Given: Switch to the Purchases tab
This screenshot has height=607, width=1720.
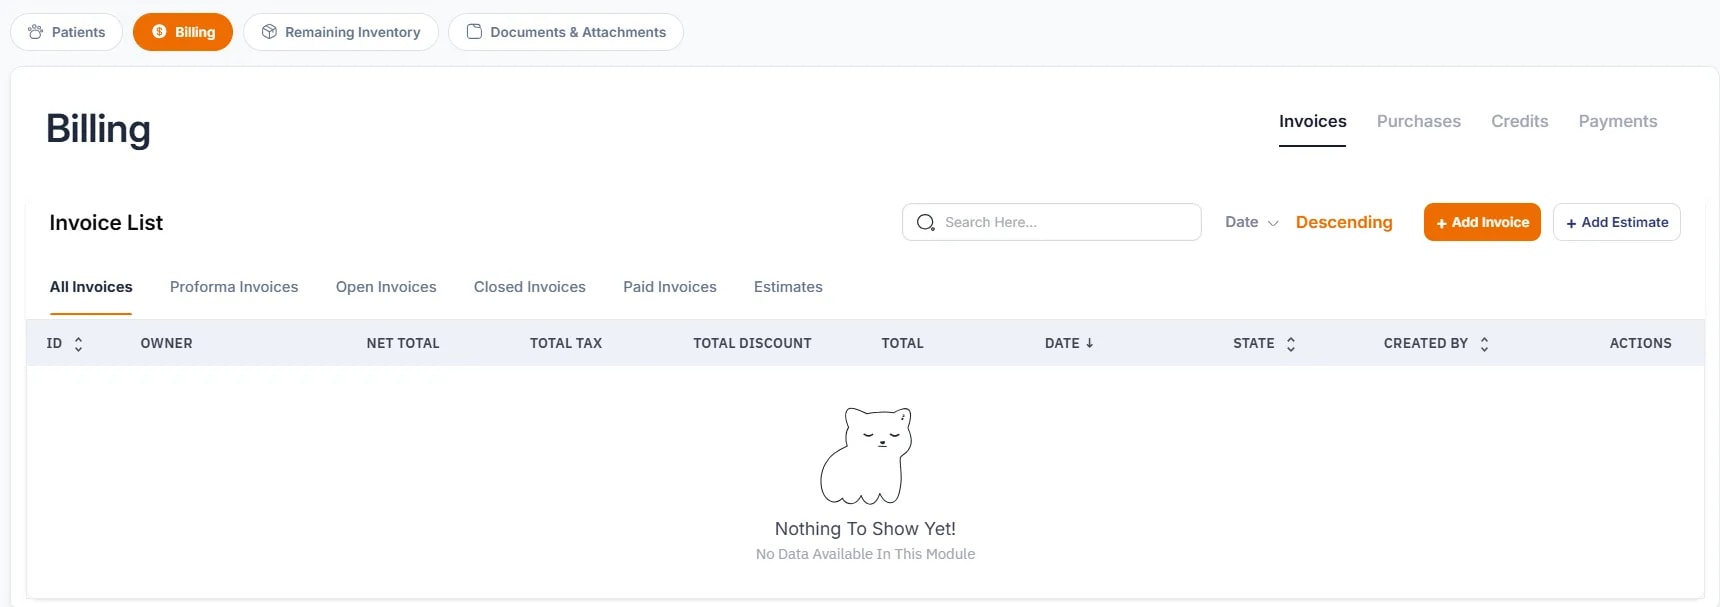Looking at the screenshot, I should click(1418, 121).
